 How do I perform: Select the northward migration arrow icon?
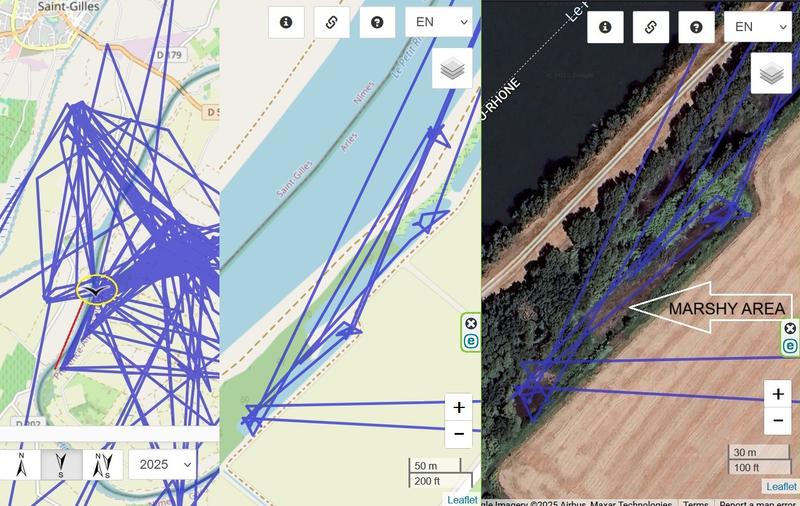tap(21, 465)
